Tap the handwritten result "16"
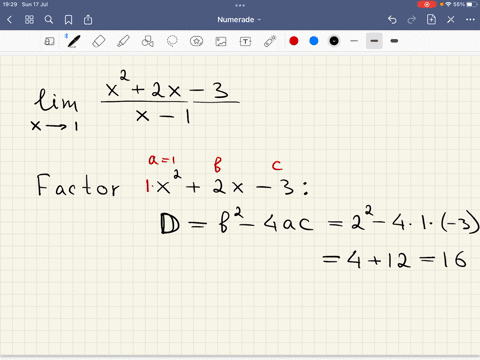Screen dimensions: 480x360 tap(454, 259)
